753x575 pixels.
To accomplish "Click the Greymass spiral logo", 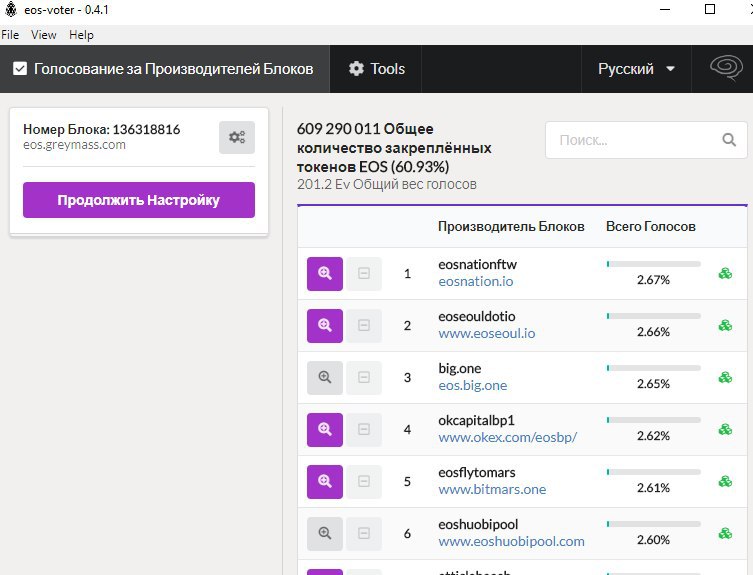I will tap(727, 68).
